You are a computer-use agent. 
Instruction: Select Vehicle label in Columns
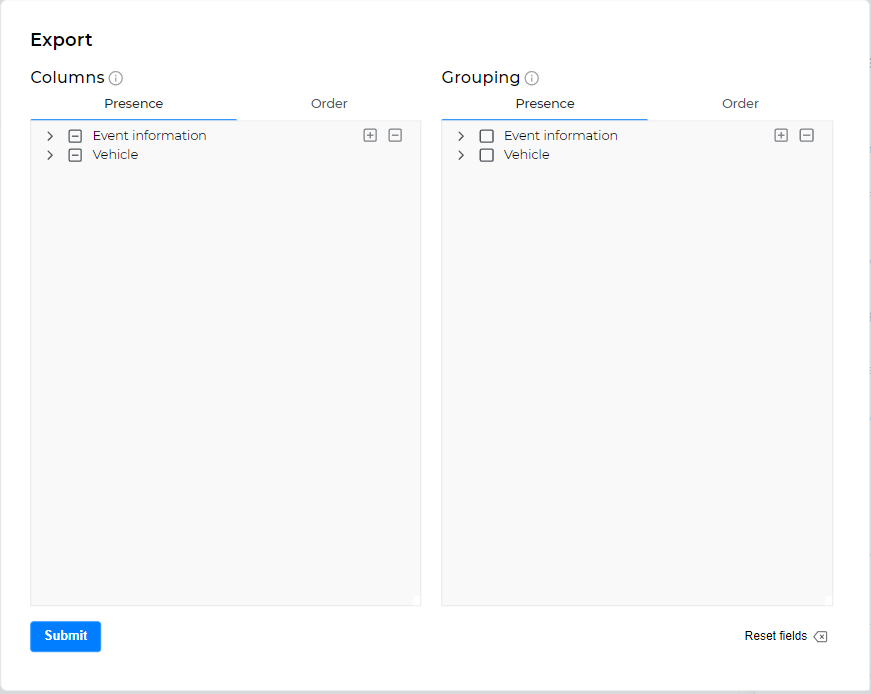[116, 154]
